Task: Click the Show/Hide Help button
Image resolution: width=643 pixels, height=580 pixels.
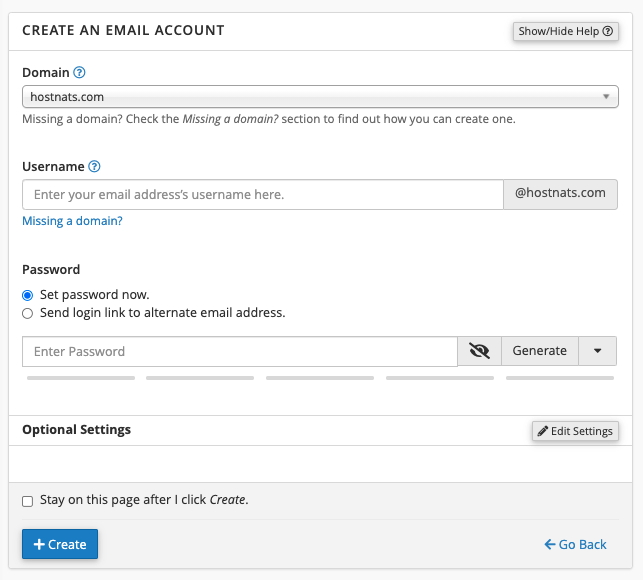Action: click(565, 31)
